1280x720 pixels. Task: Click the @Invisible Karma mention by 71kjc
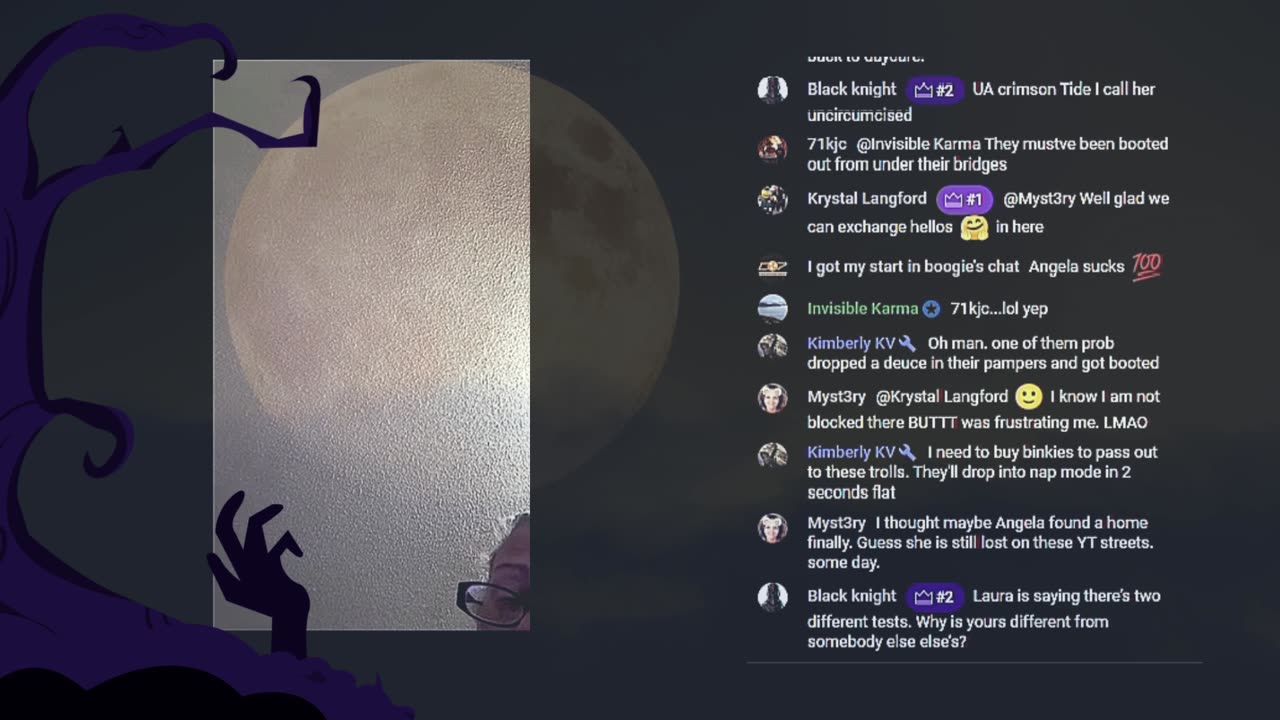pos(918,144)
